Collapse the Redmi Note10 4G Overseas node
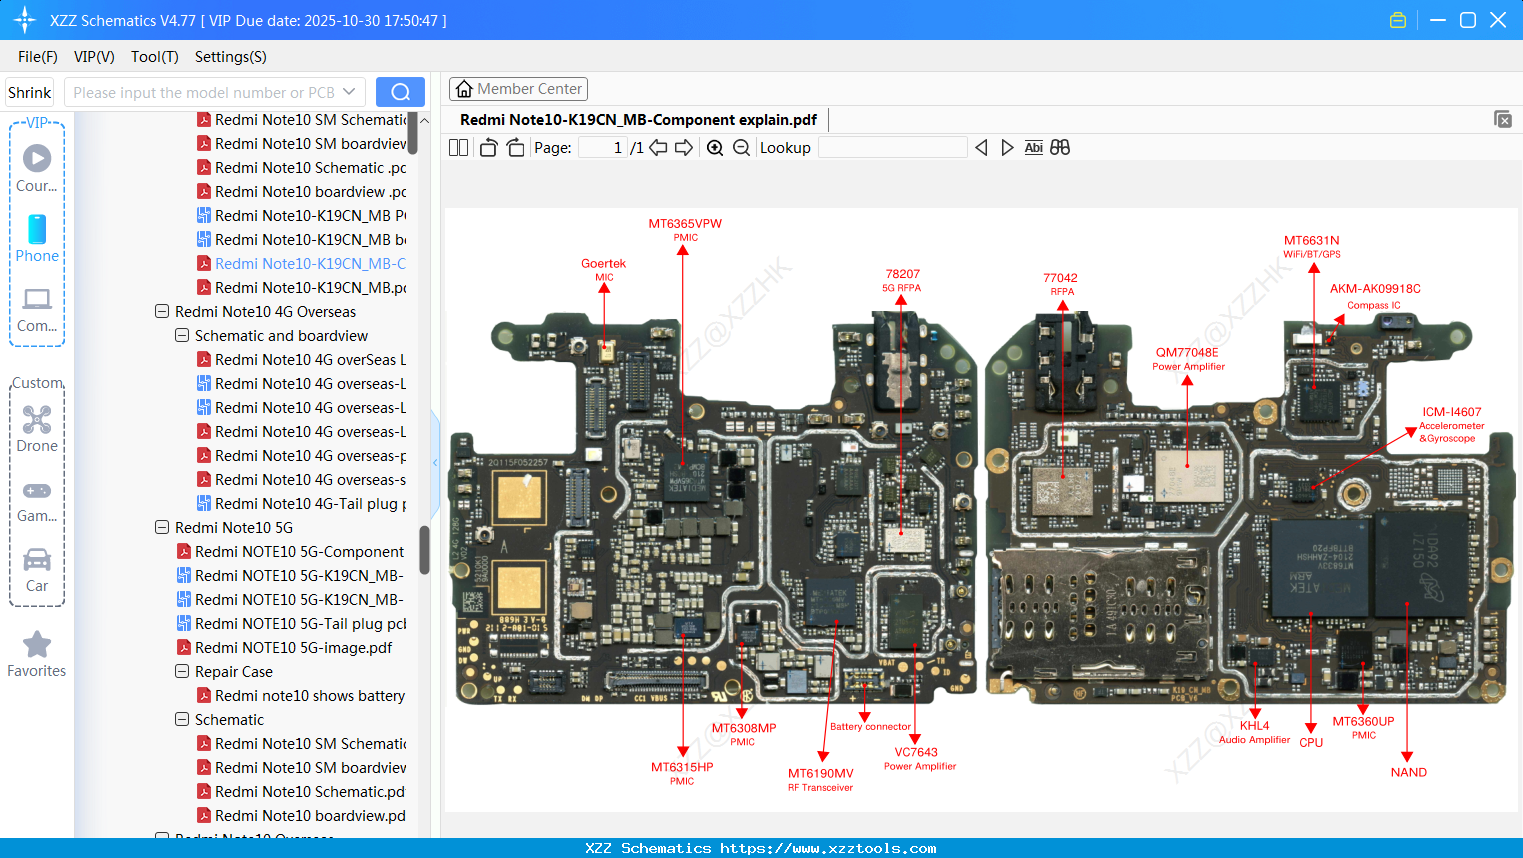 [162, 311]
